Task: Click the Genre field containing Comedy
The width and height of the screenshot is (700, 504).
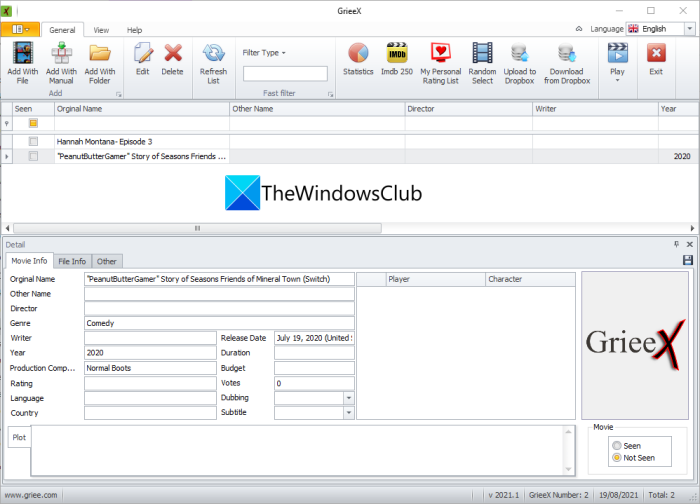Action: click(219, 323)
